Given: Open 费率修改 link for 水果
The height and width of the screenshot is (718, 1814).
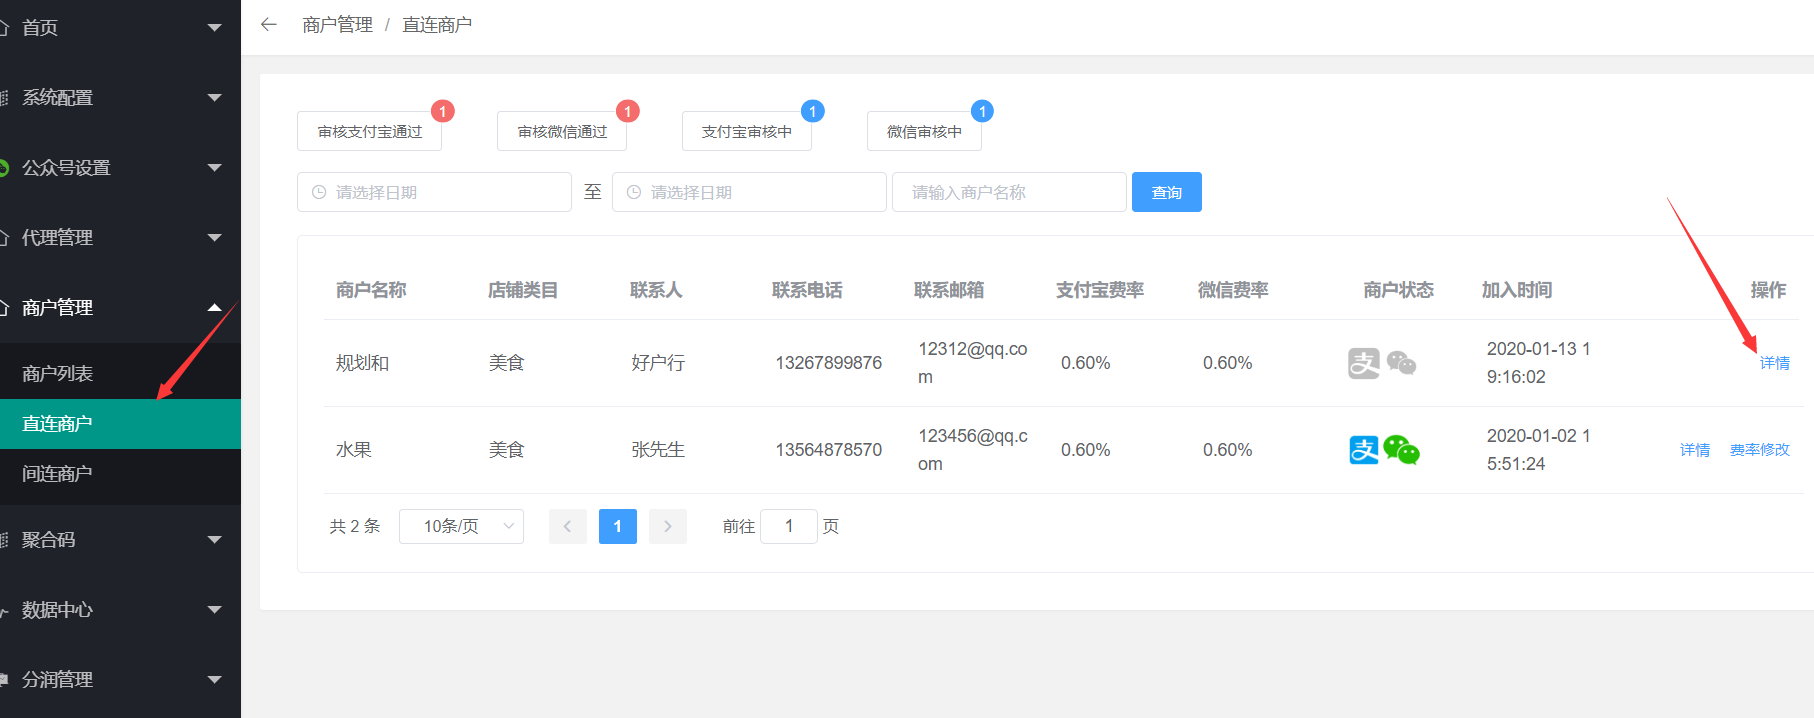Looking at the screenshot, I should 1759,450.
